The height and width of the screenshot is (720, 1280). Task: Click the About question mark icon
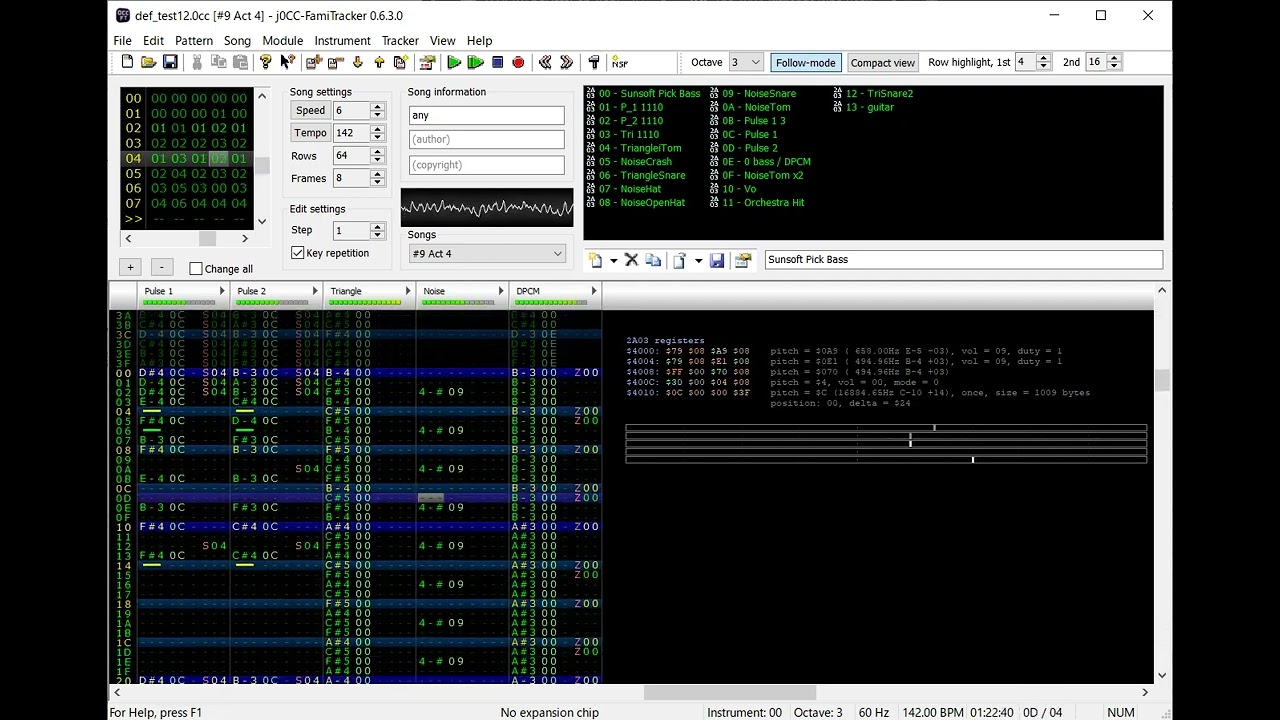tap(265, 62)
